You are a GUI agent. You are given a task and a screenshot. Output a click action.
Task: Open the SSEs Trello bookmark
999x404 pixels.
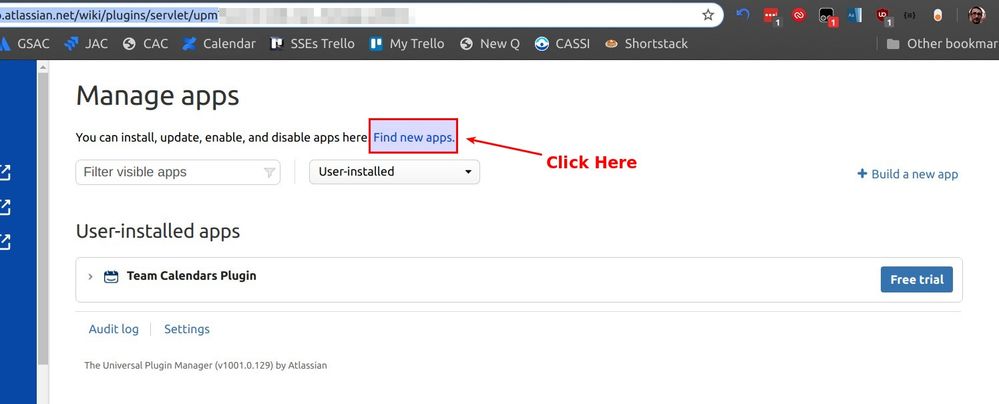coord(312,43)
